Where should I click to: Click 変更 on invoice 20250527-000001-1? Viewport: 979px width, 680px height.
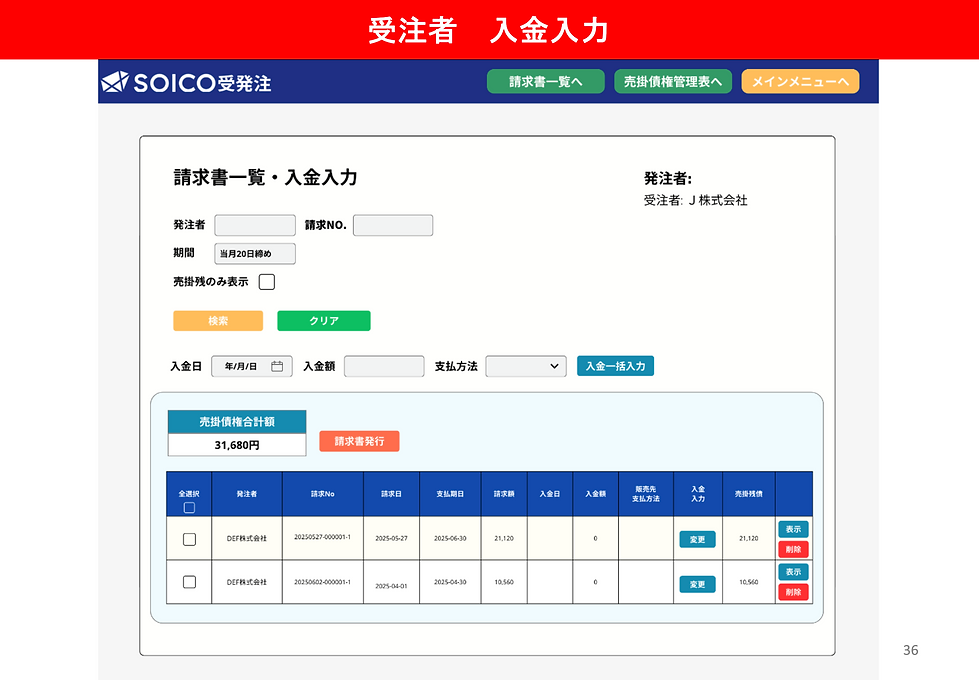pyautogui.click(x=697, y=538)
